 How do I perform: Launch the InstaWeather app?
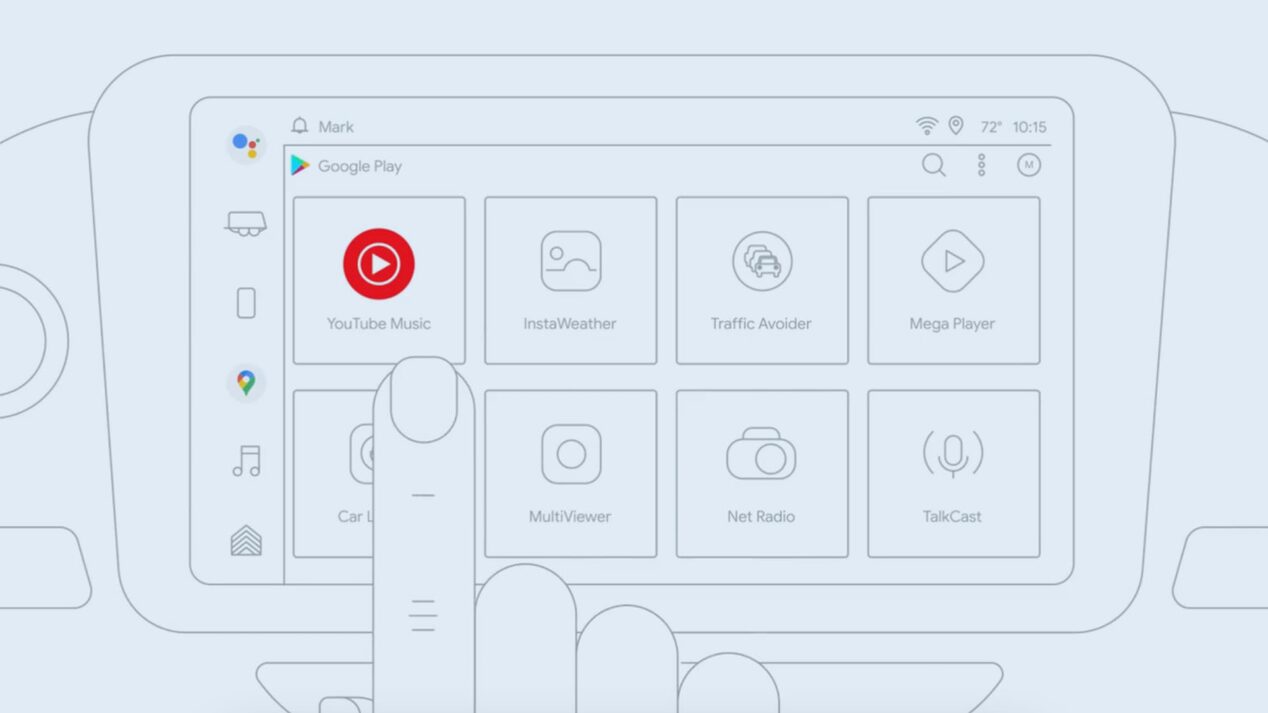click(570, 278)
